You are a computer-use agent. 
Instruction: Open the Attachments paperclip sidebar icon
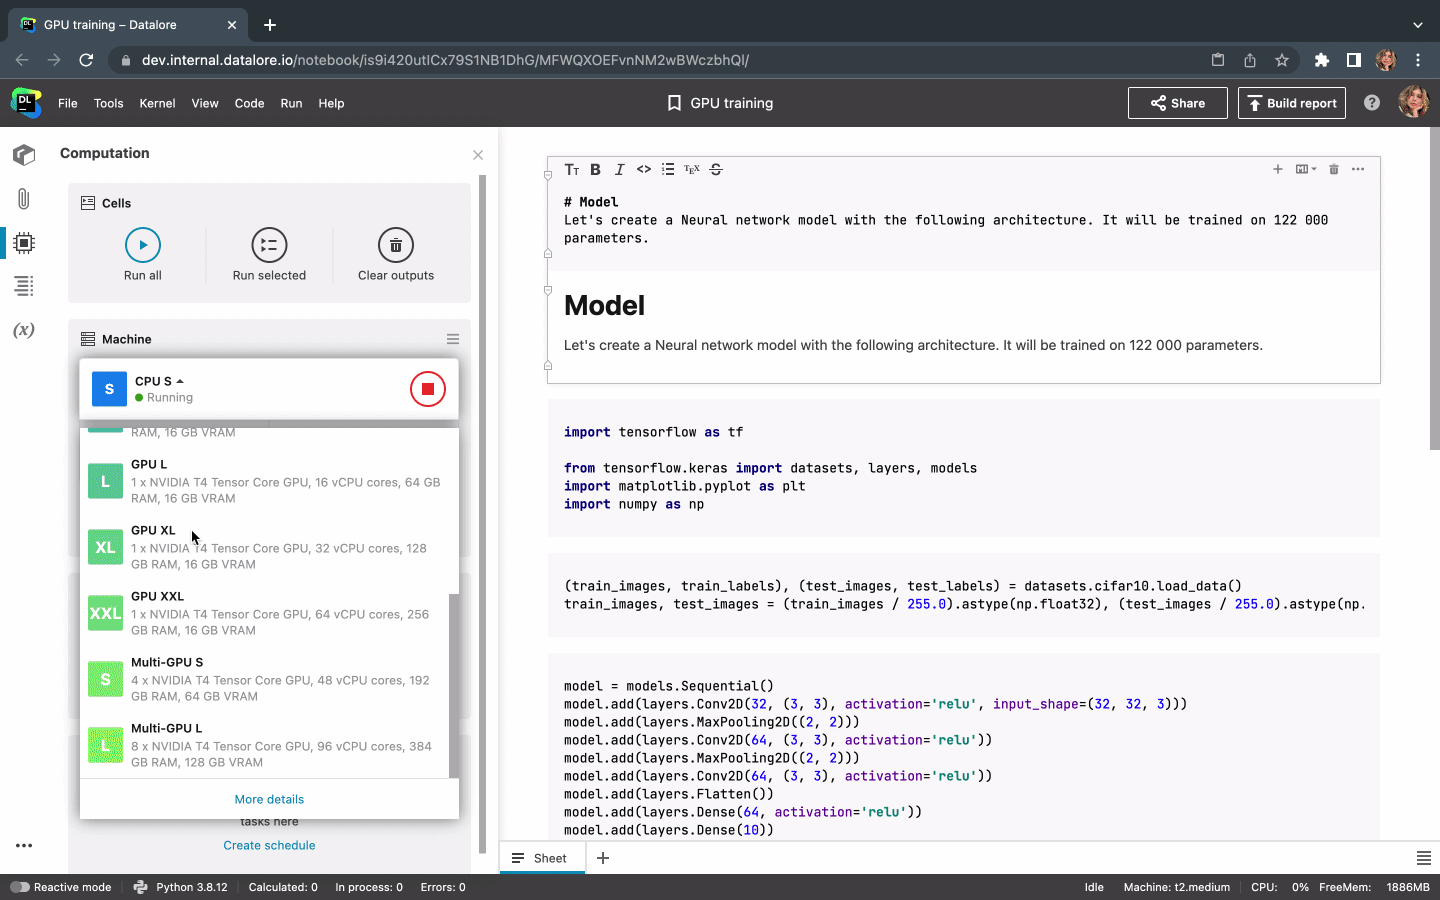pos(24,199)
